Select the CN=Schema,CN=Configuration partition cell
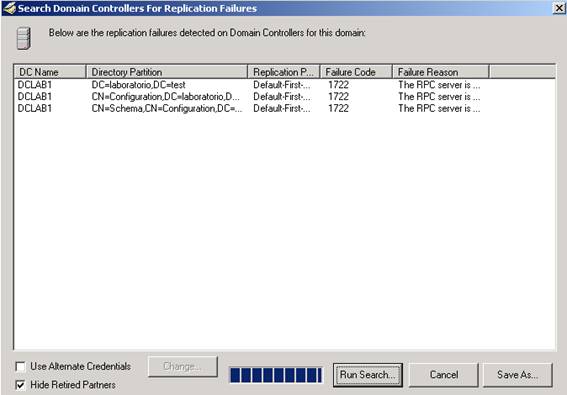Image resolution: width=567 pixels, height=395 pixels. [167, 108]
